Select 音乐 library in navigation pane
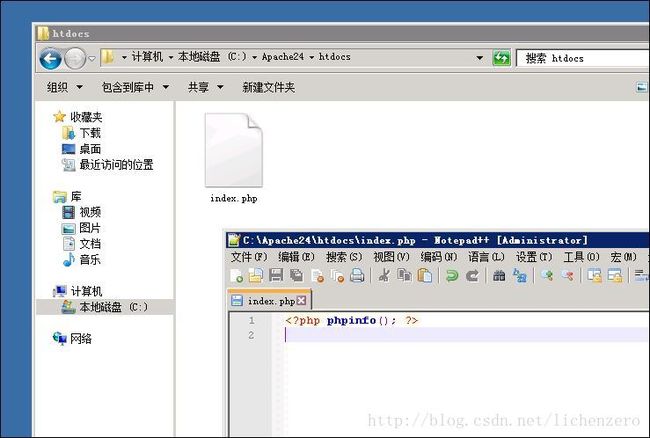Image resolution: width=650 pixels, height=438 pixels. coord(90,260)
